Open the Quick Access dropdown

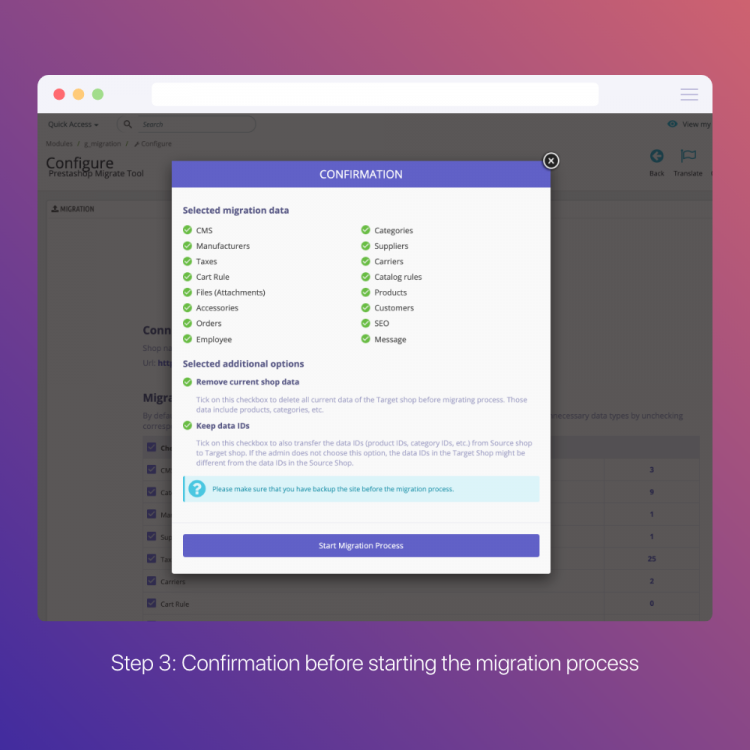[x=73, y=124]
